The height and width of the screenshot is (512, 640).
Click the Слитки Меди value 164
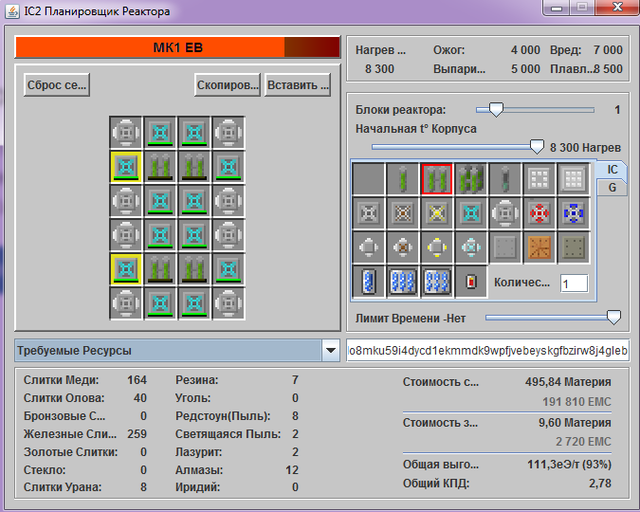click(137, 380)
